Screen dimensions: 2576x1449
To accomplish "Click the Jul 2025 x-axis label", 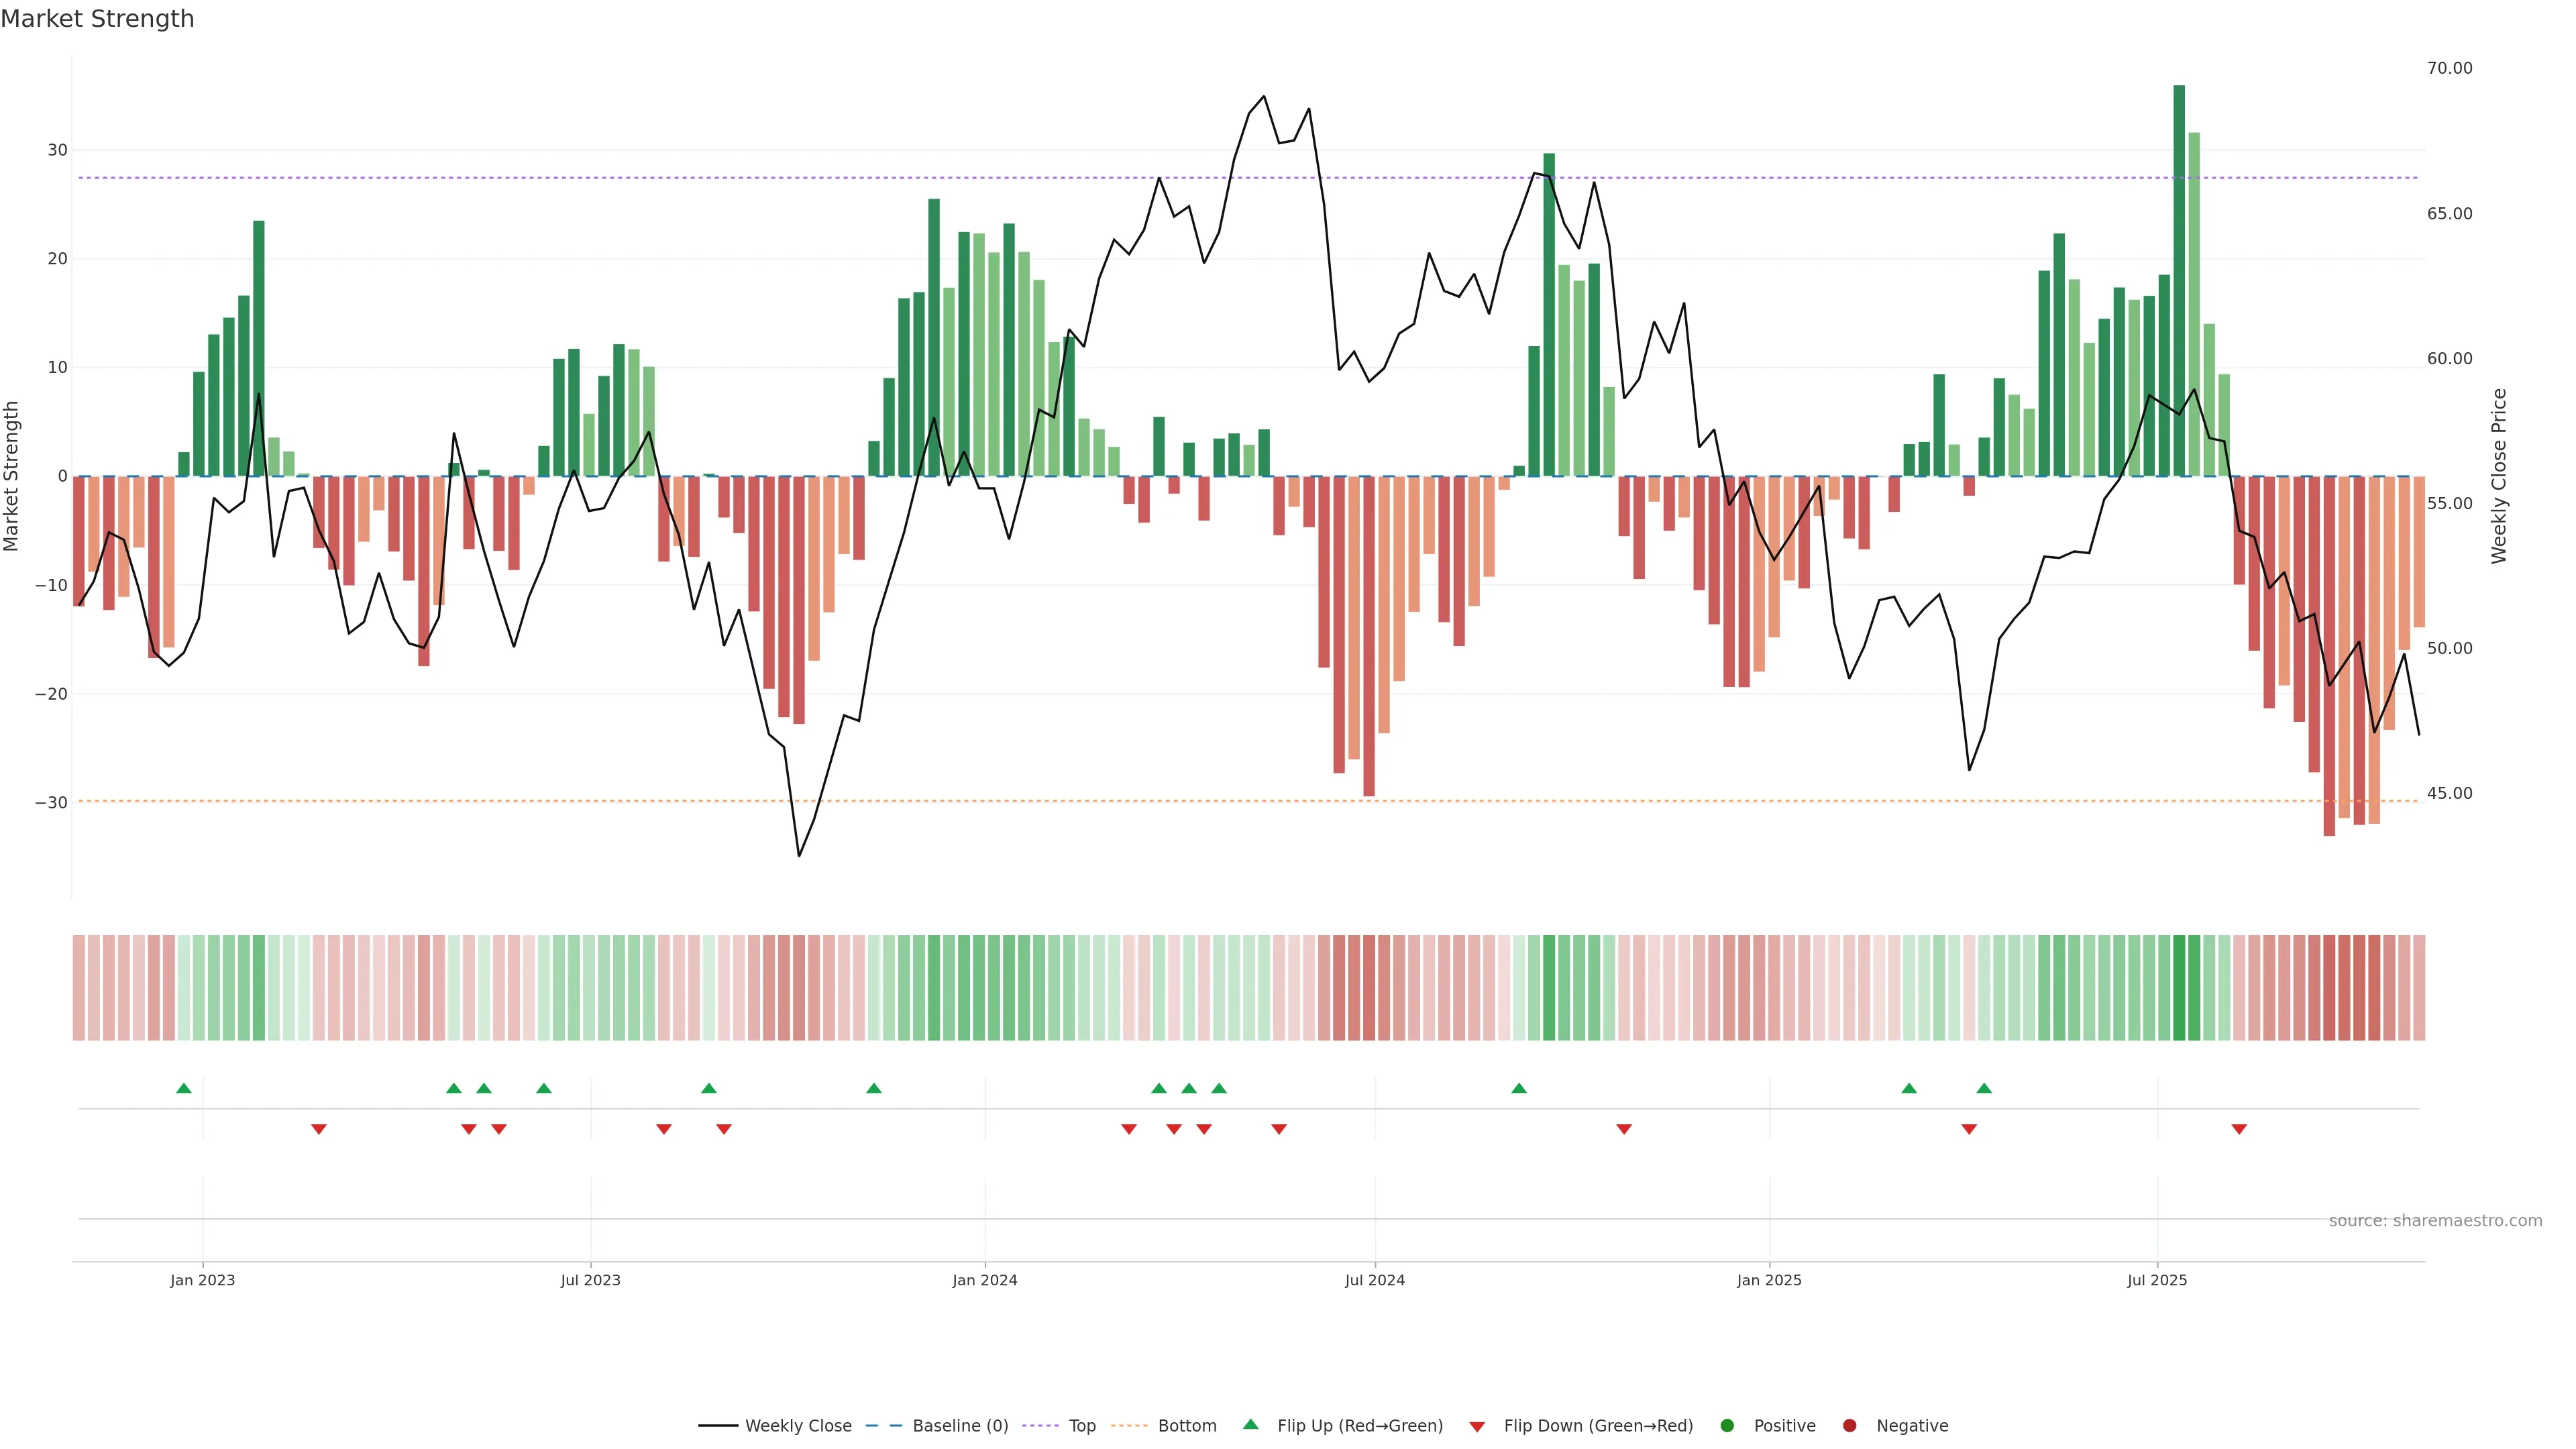I will pyautogui.click(x=2157, y=1280).
